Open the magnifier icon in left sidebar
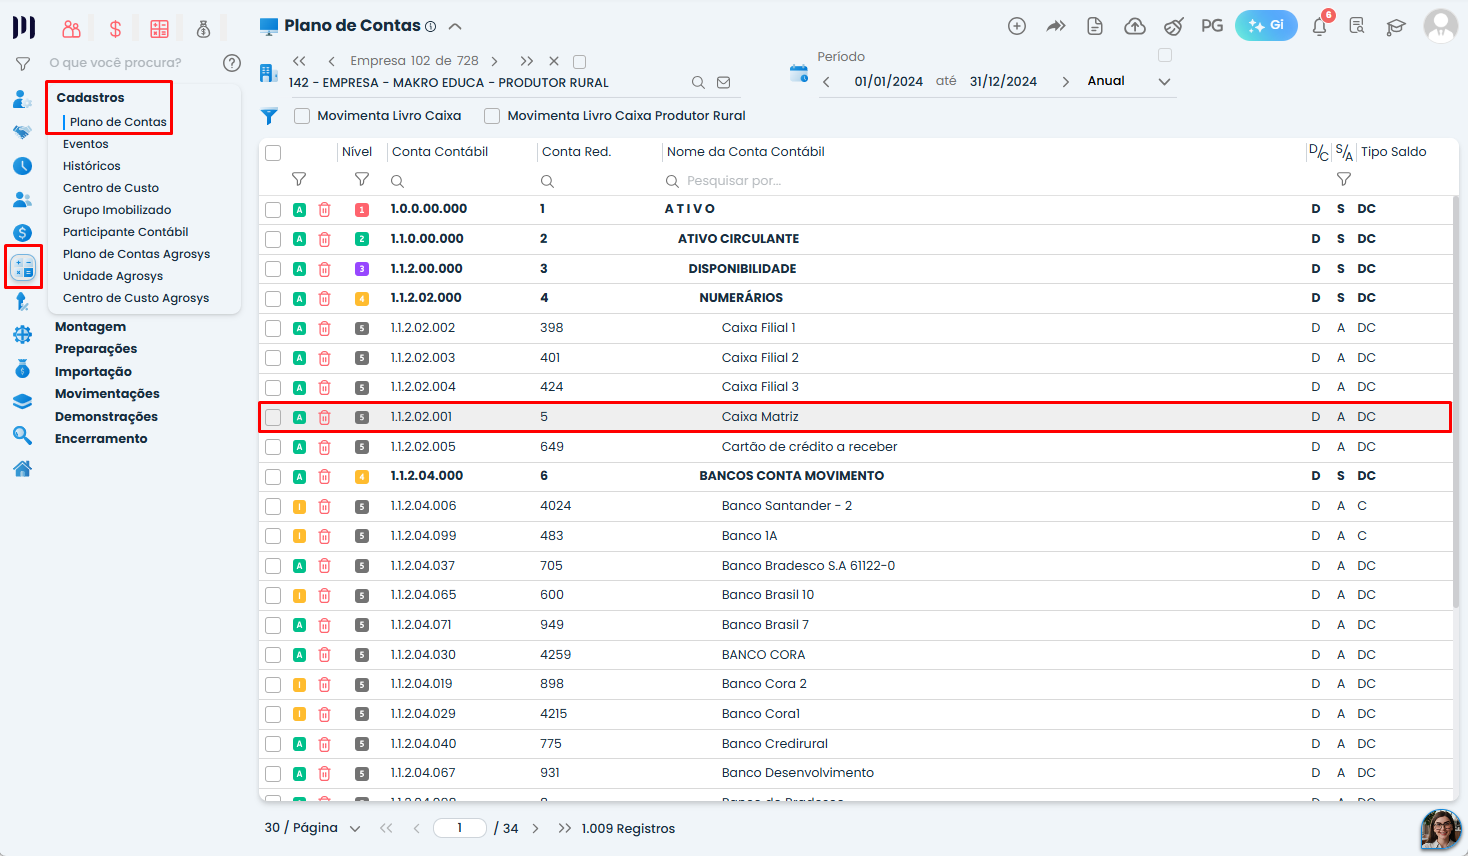This screenshot has width=1468, height=856. [x=22, y=435]
